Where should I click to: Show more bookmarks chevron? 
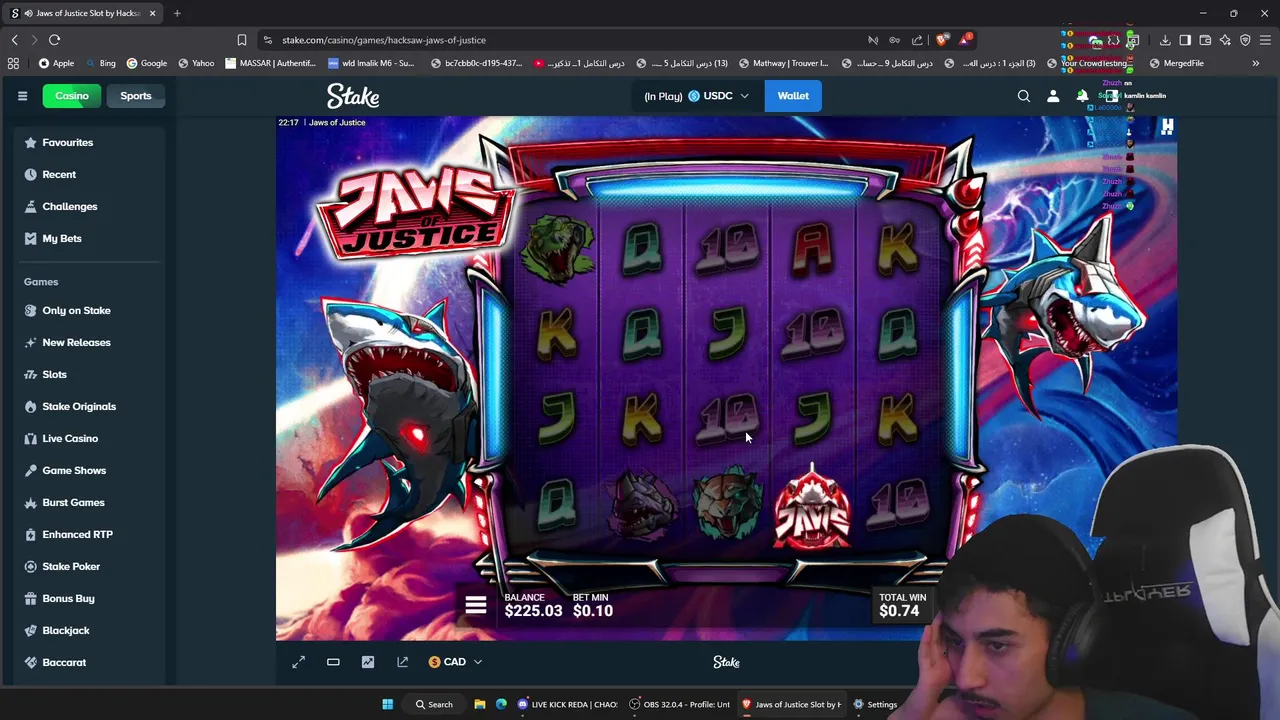(1256, 63)
